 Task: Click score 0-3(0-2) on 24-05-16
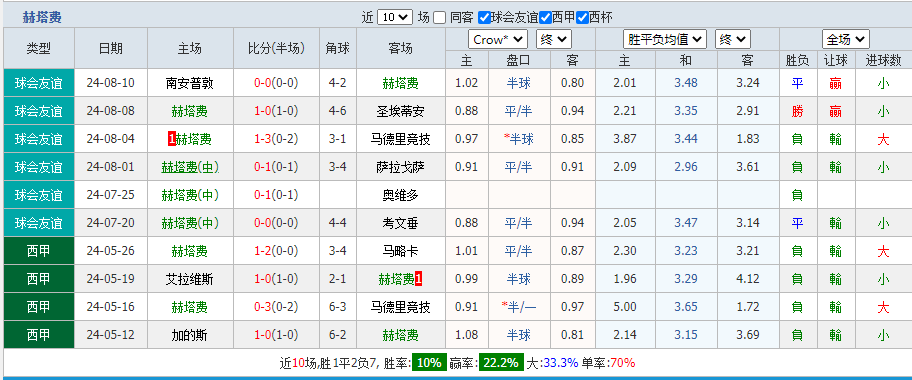tap(276, 307)
